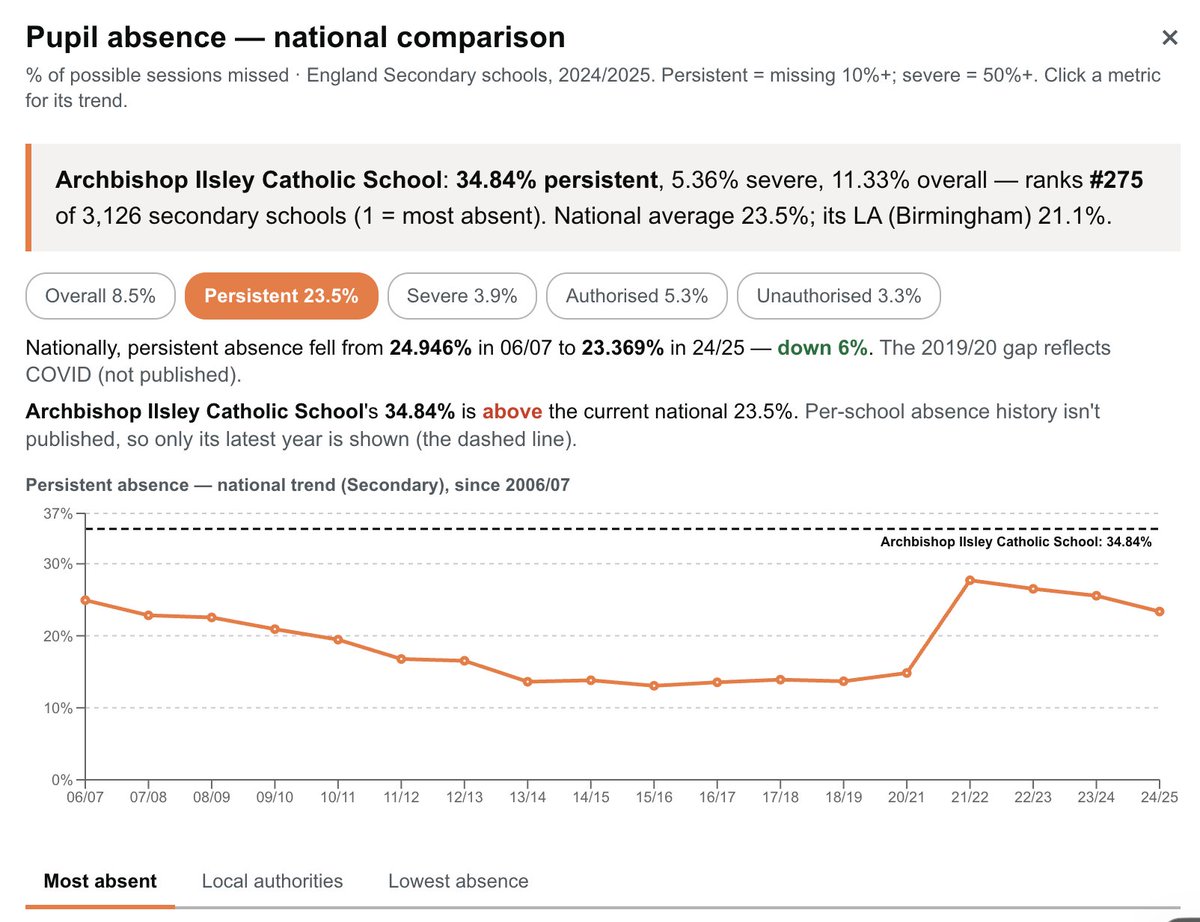The image size is (1200, 922).
Task: Open the Lowest absence tab
Action: [458, 881]
